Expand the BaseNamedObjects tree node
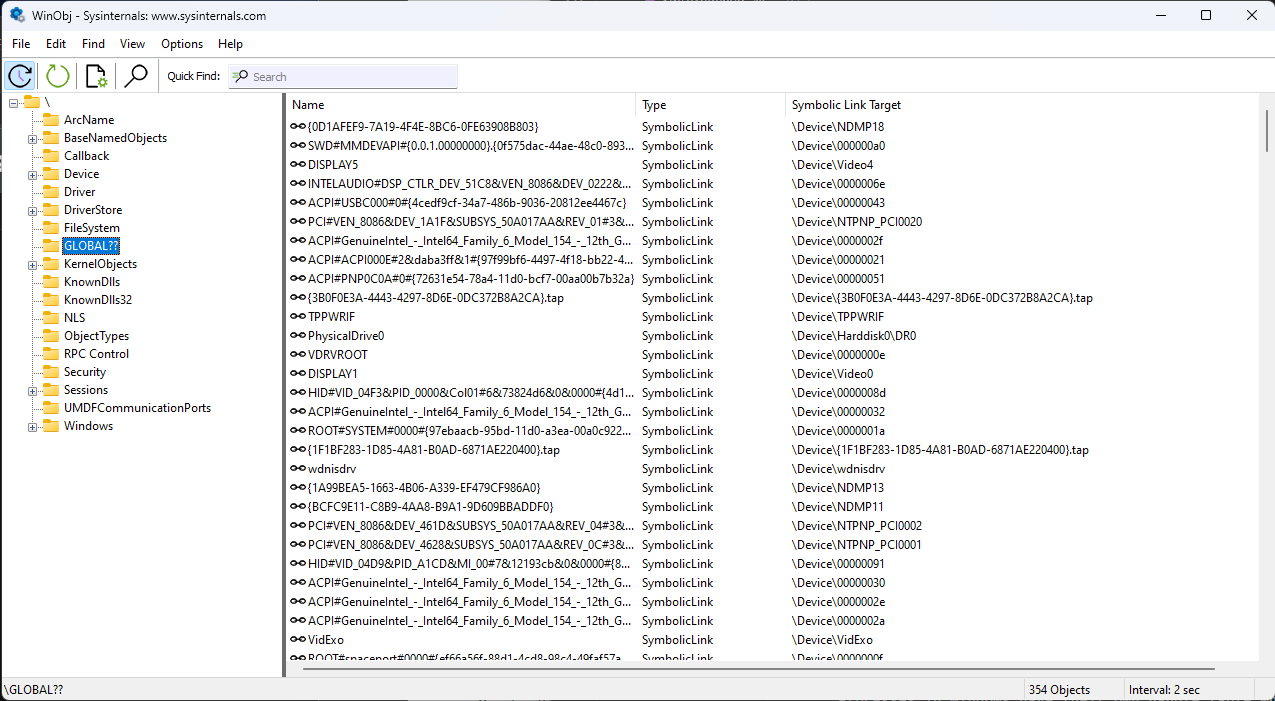Image resolution: width=1275 pixels, height=701 pixels. coord(33,138)
